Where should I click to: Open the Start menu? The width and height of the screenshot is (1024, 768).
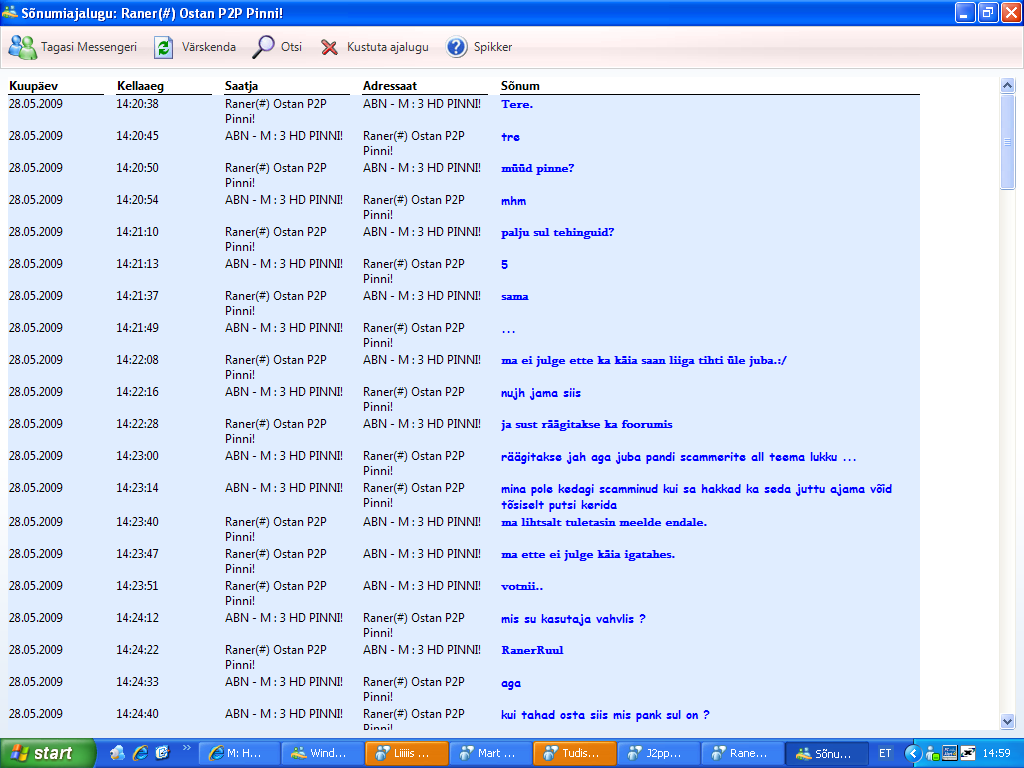(47, 753)
